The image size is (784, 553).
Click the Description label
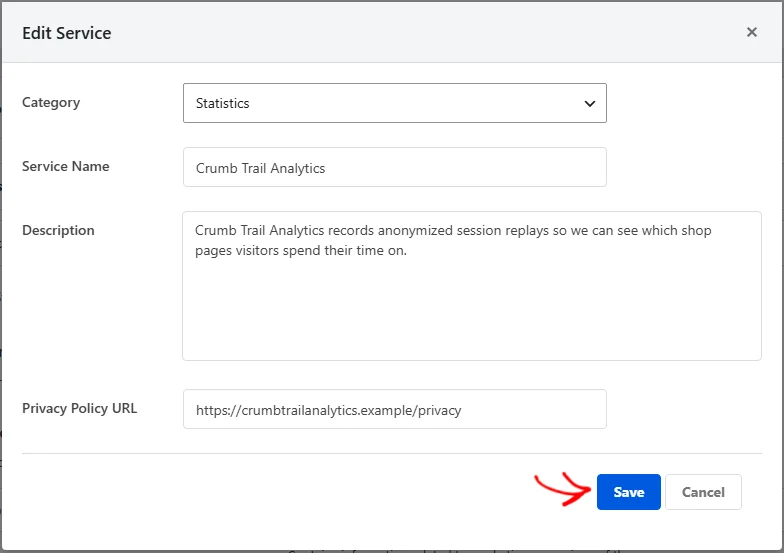[x=58, y=230]
